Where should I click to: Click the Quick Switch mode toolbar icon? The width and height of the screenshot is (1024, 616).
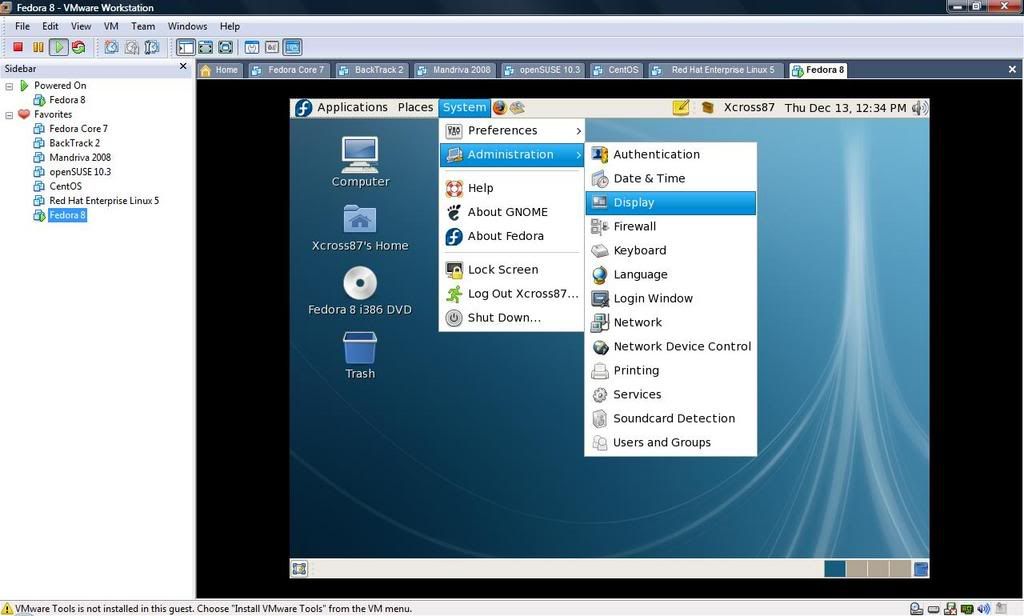(206, 47)
